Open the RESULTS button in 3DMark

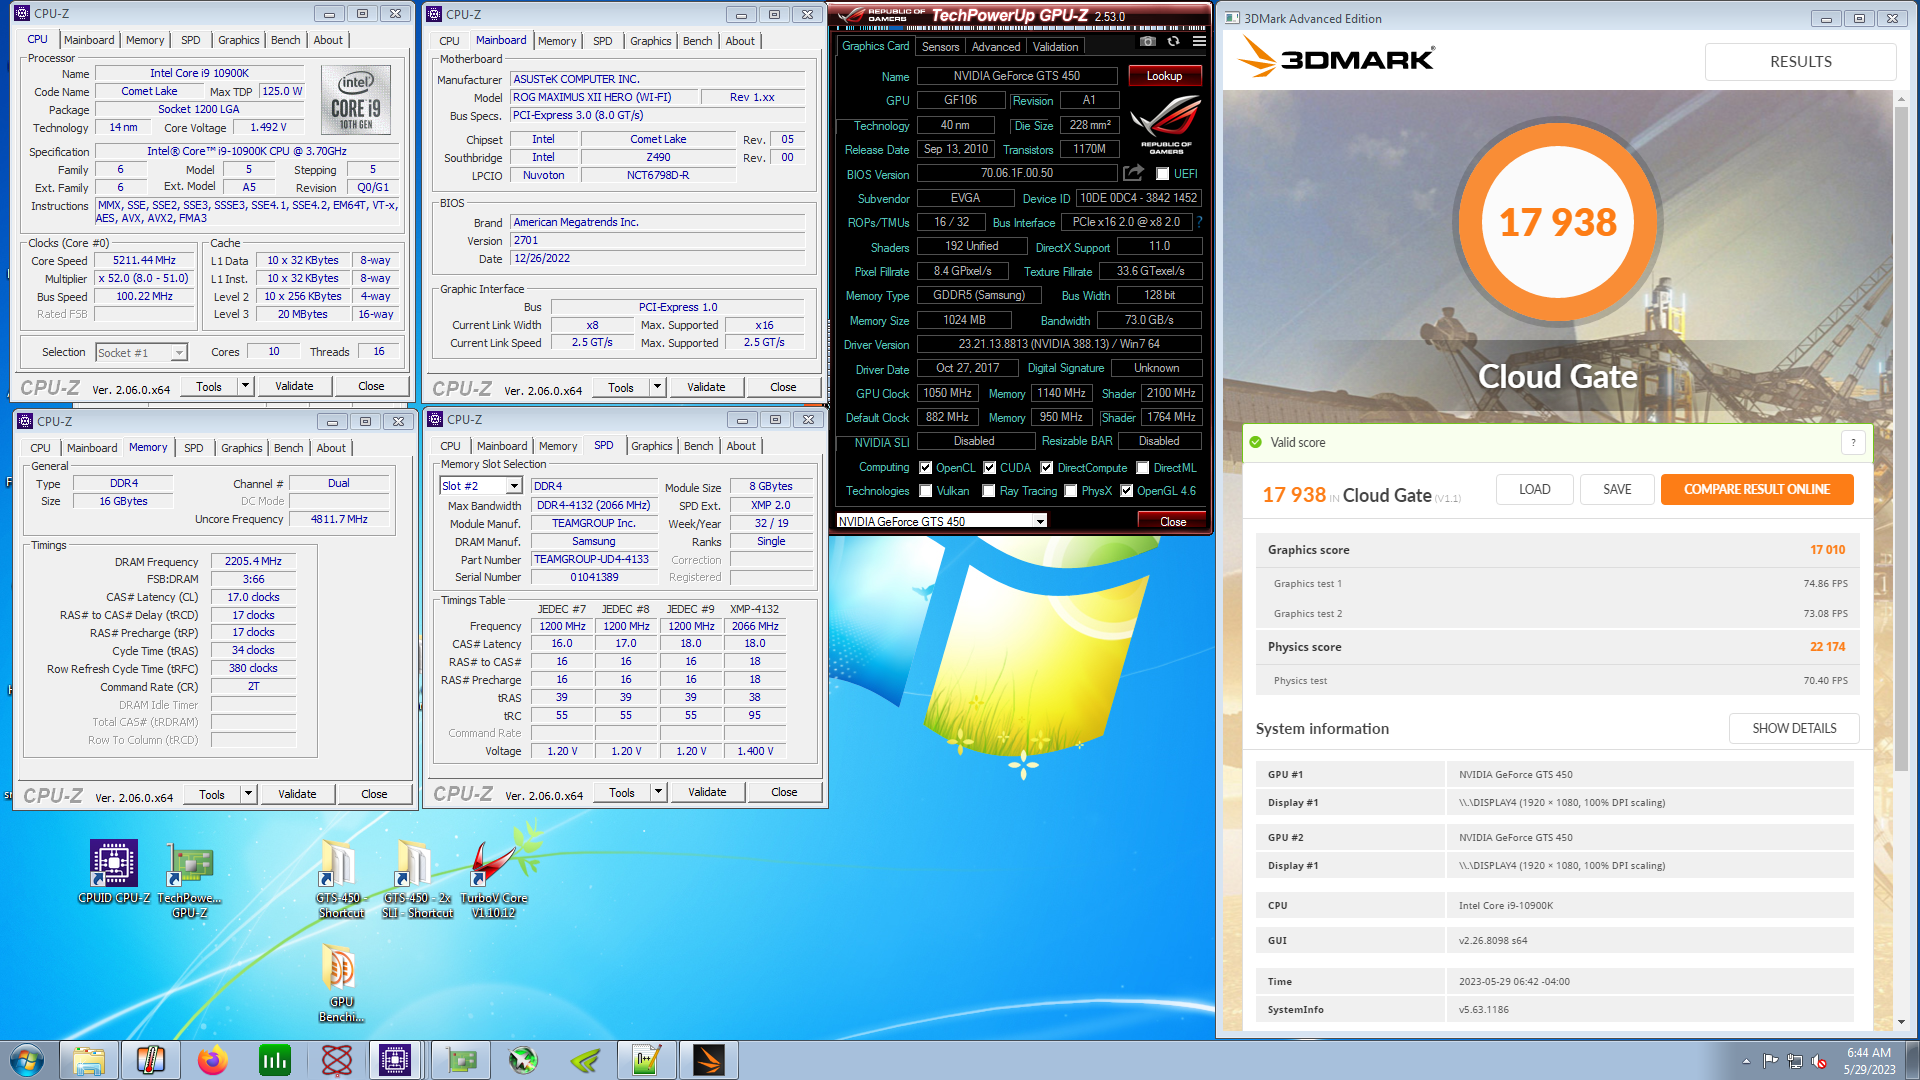click(x=1800, y=61)
